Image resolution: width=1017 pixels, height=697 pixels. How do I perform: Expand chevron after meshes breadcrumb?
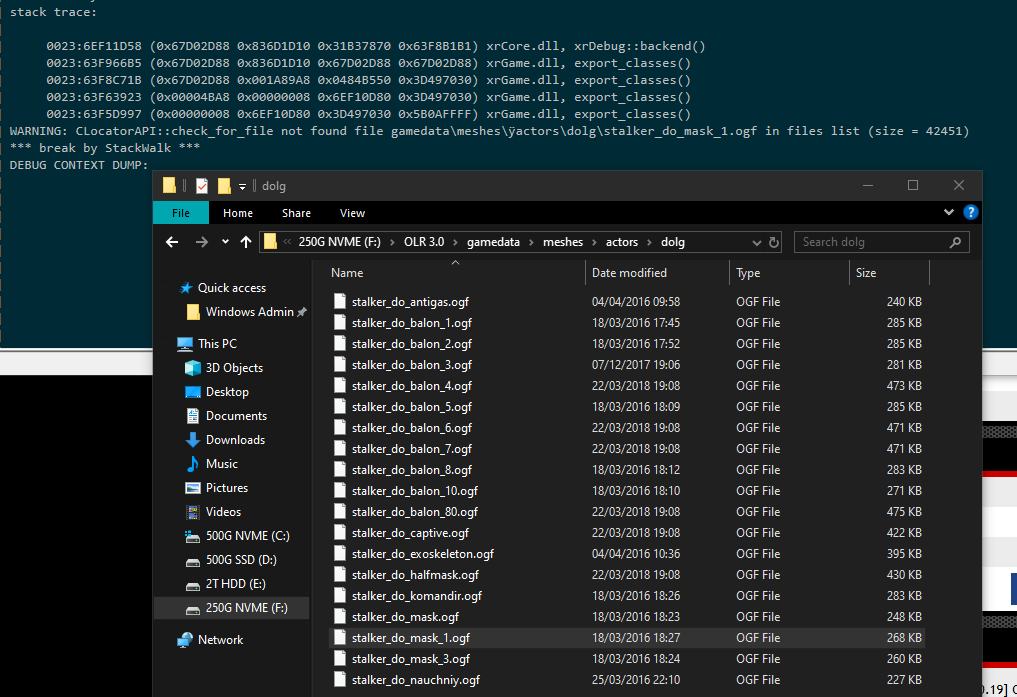[594, 242]
